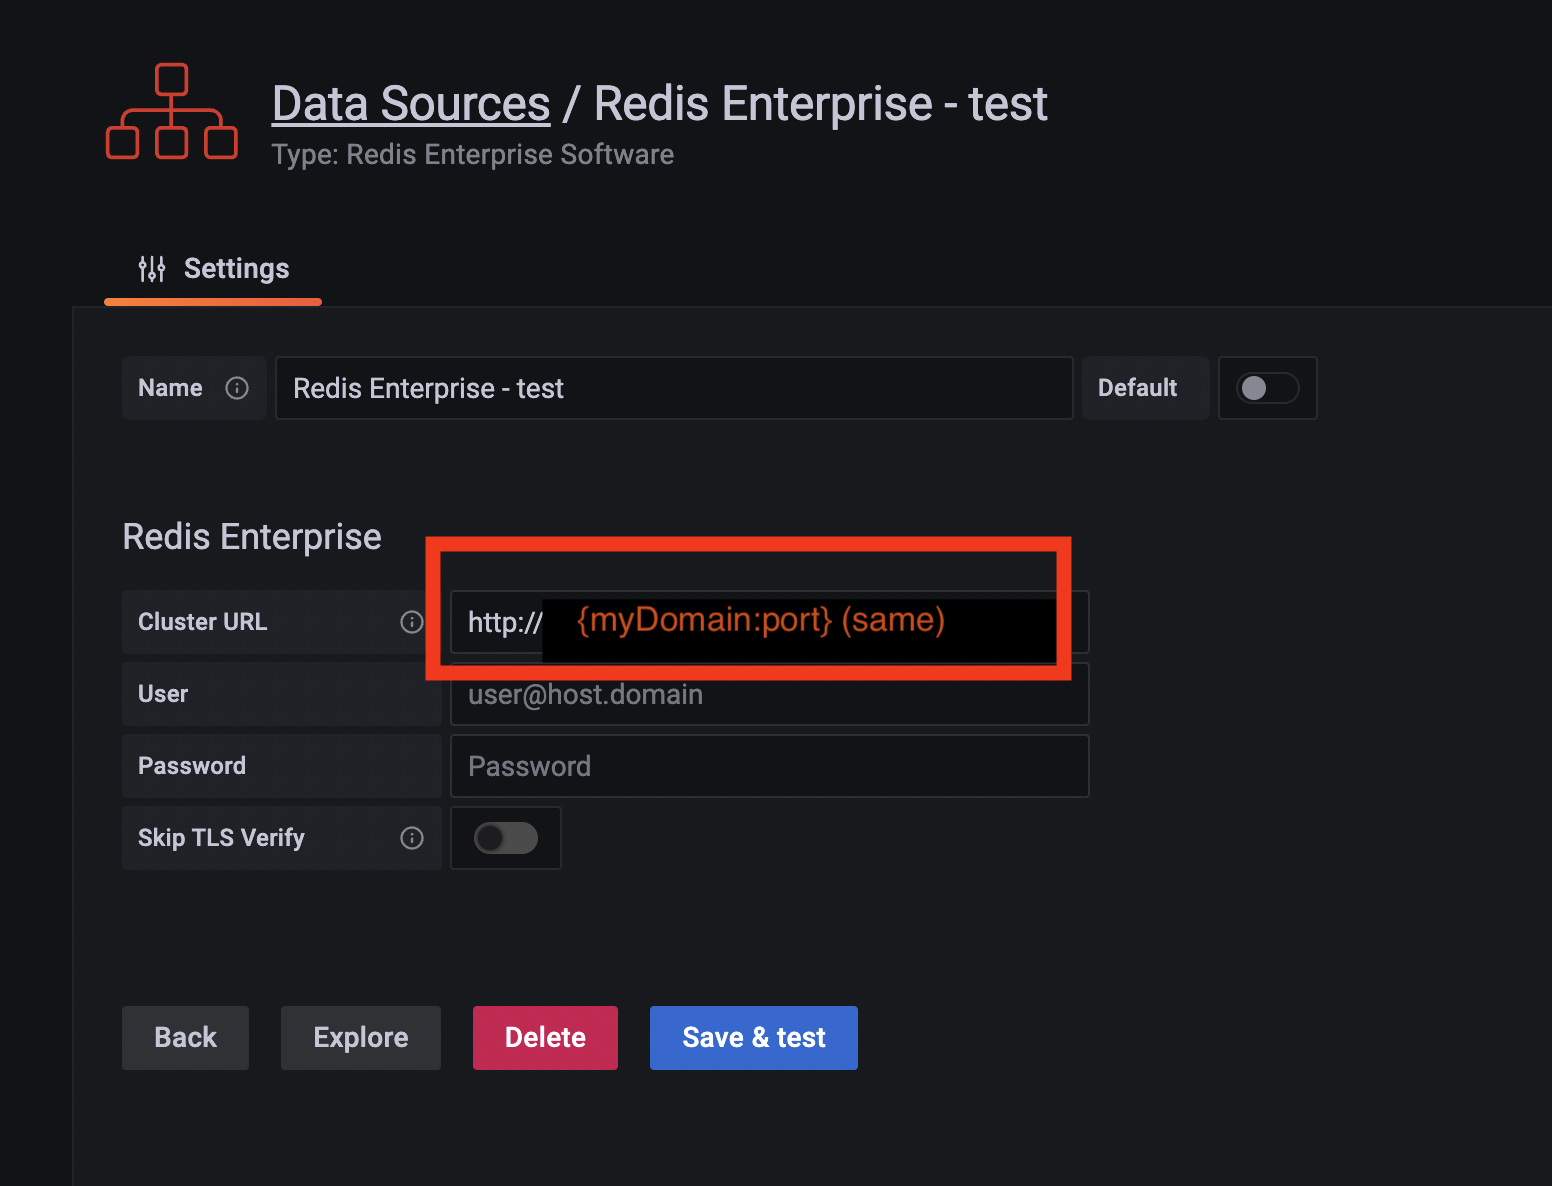Edit the Name field showing Redis Enterprise - test
Screen dimensions: 1552x1186
674,388
